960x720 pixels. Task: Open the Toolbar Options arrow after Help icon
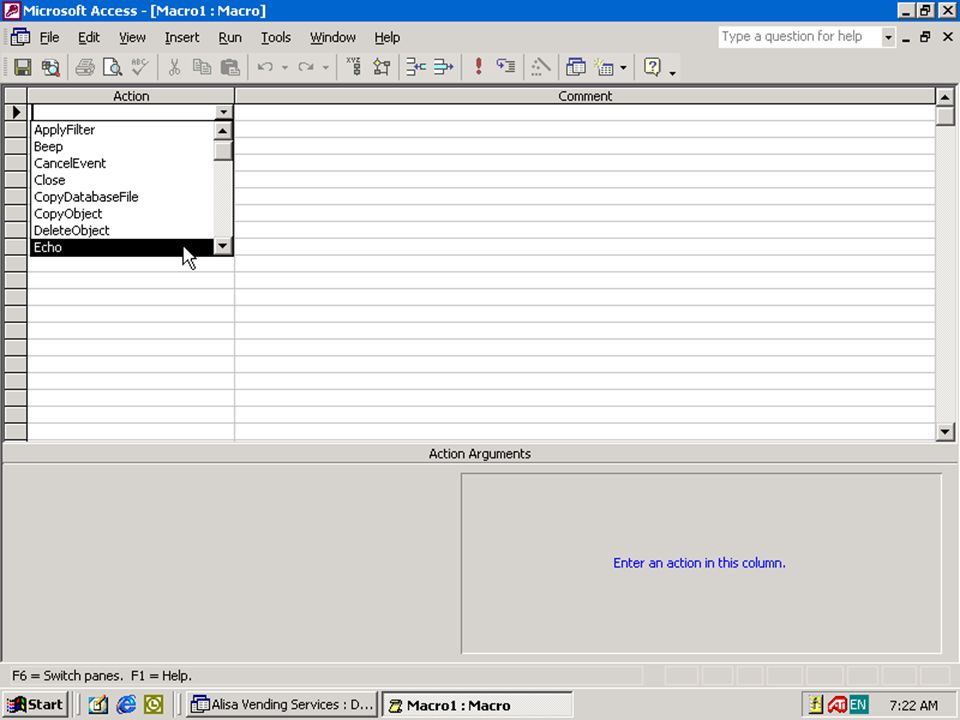pyautogui.click(x=672, y=71)
